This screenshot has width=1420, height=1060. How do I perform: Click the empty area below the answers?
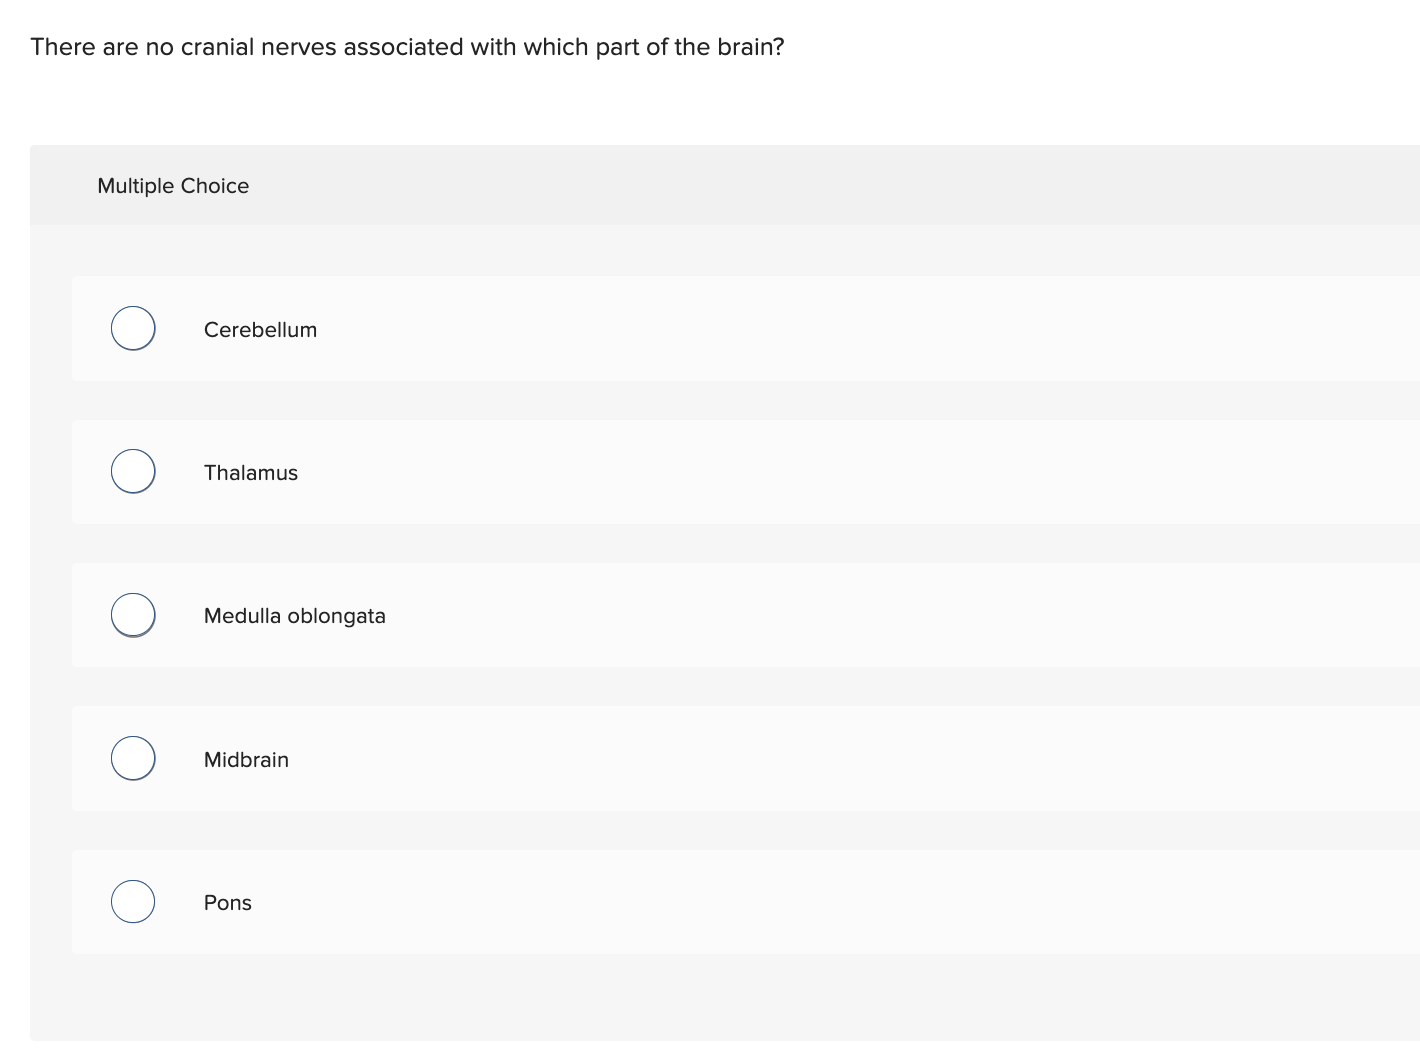tap(700, 1000)
